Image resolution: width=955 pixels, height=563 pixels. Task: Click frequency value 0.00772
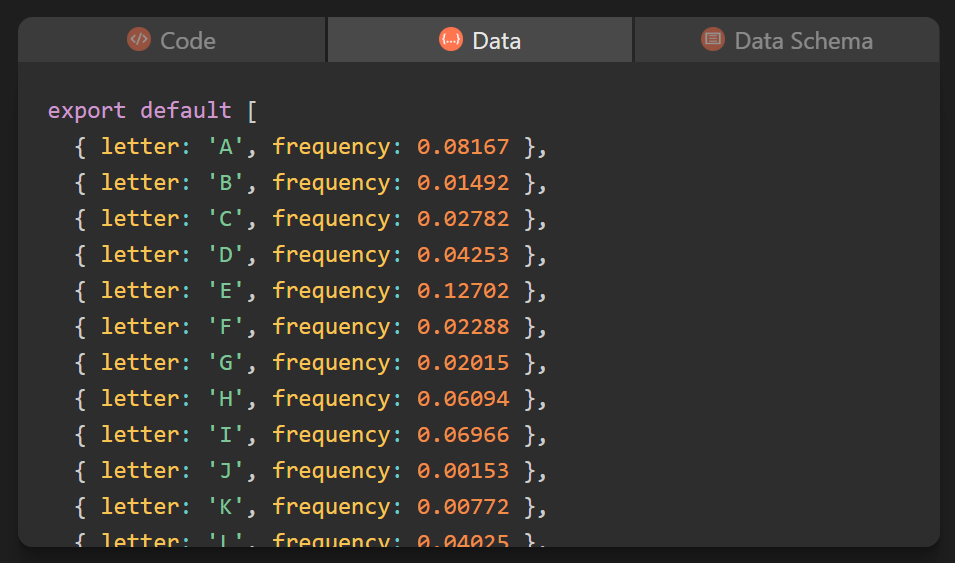(463, 506)
